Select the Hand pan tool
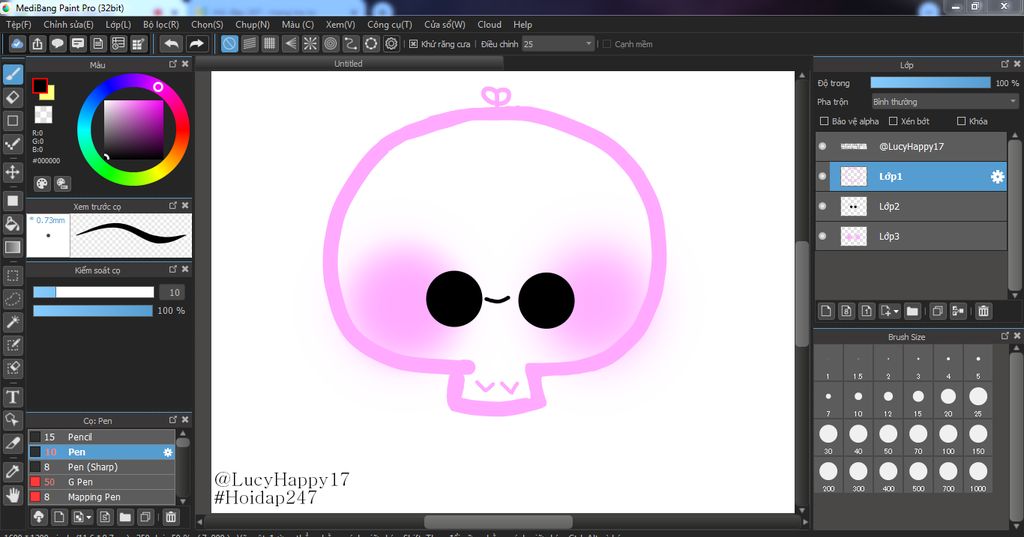The height and width of the screenshot is (537, 1024). click(12, 495)
